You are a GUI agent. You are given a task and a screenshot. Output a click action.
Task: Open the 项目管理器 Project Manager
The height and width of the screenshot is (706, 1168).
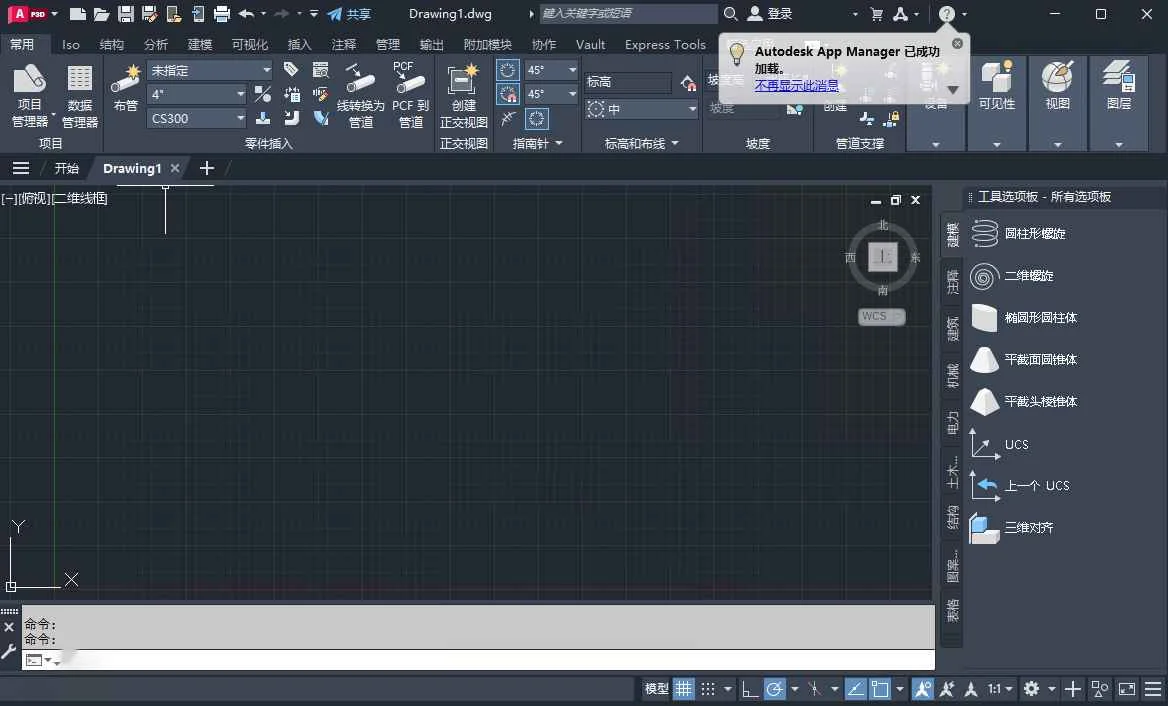click(x=30, y=95)
